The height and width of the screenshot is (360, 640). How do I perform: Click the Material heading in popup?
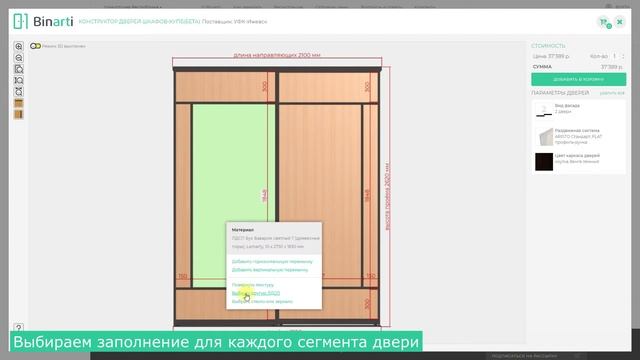coord(242,230)
